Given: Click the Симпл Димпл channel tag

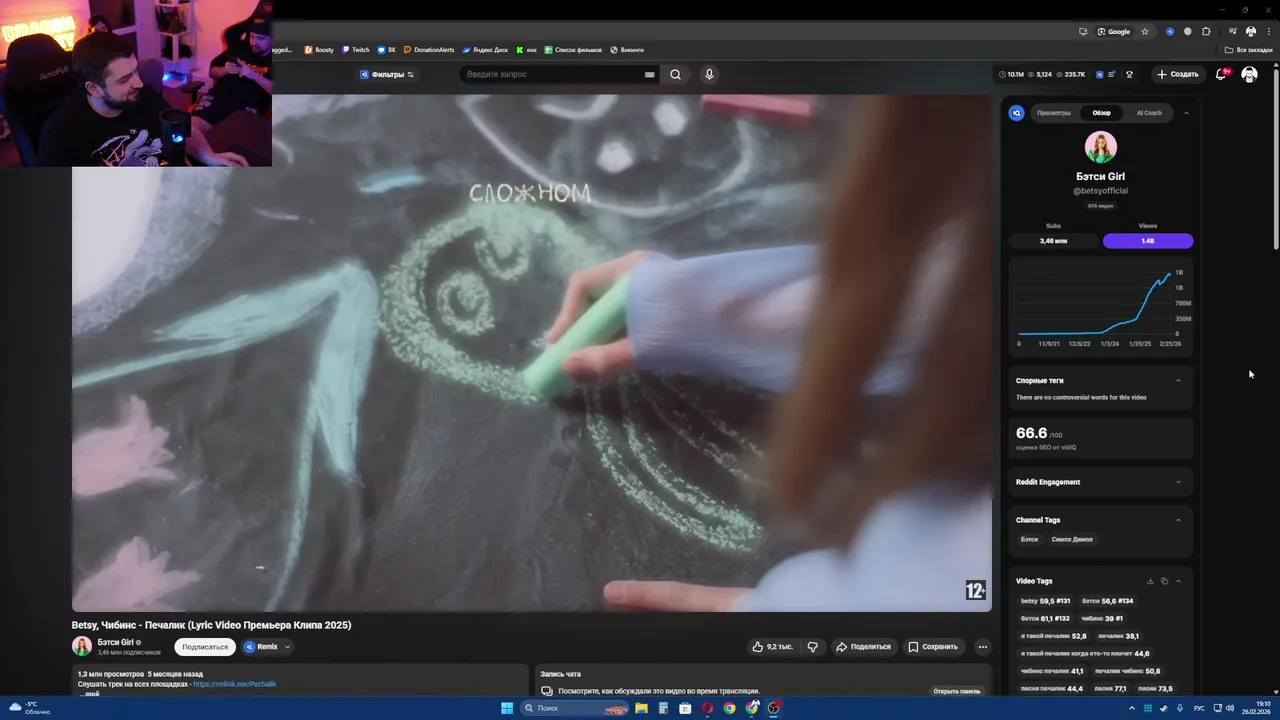Looking at the screenshot, I should click(x=1072, y=539).
